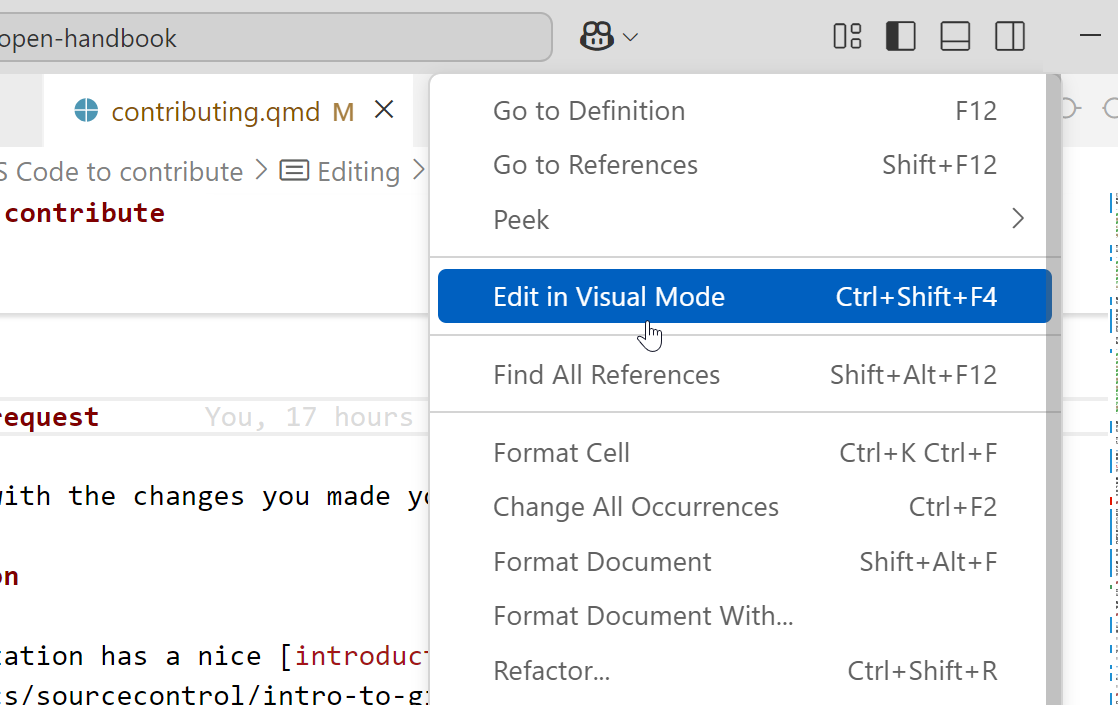Toggle the primary side bar

[x=901, y=37]
